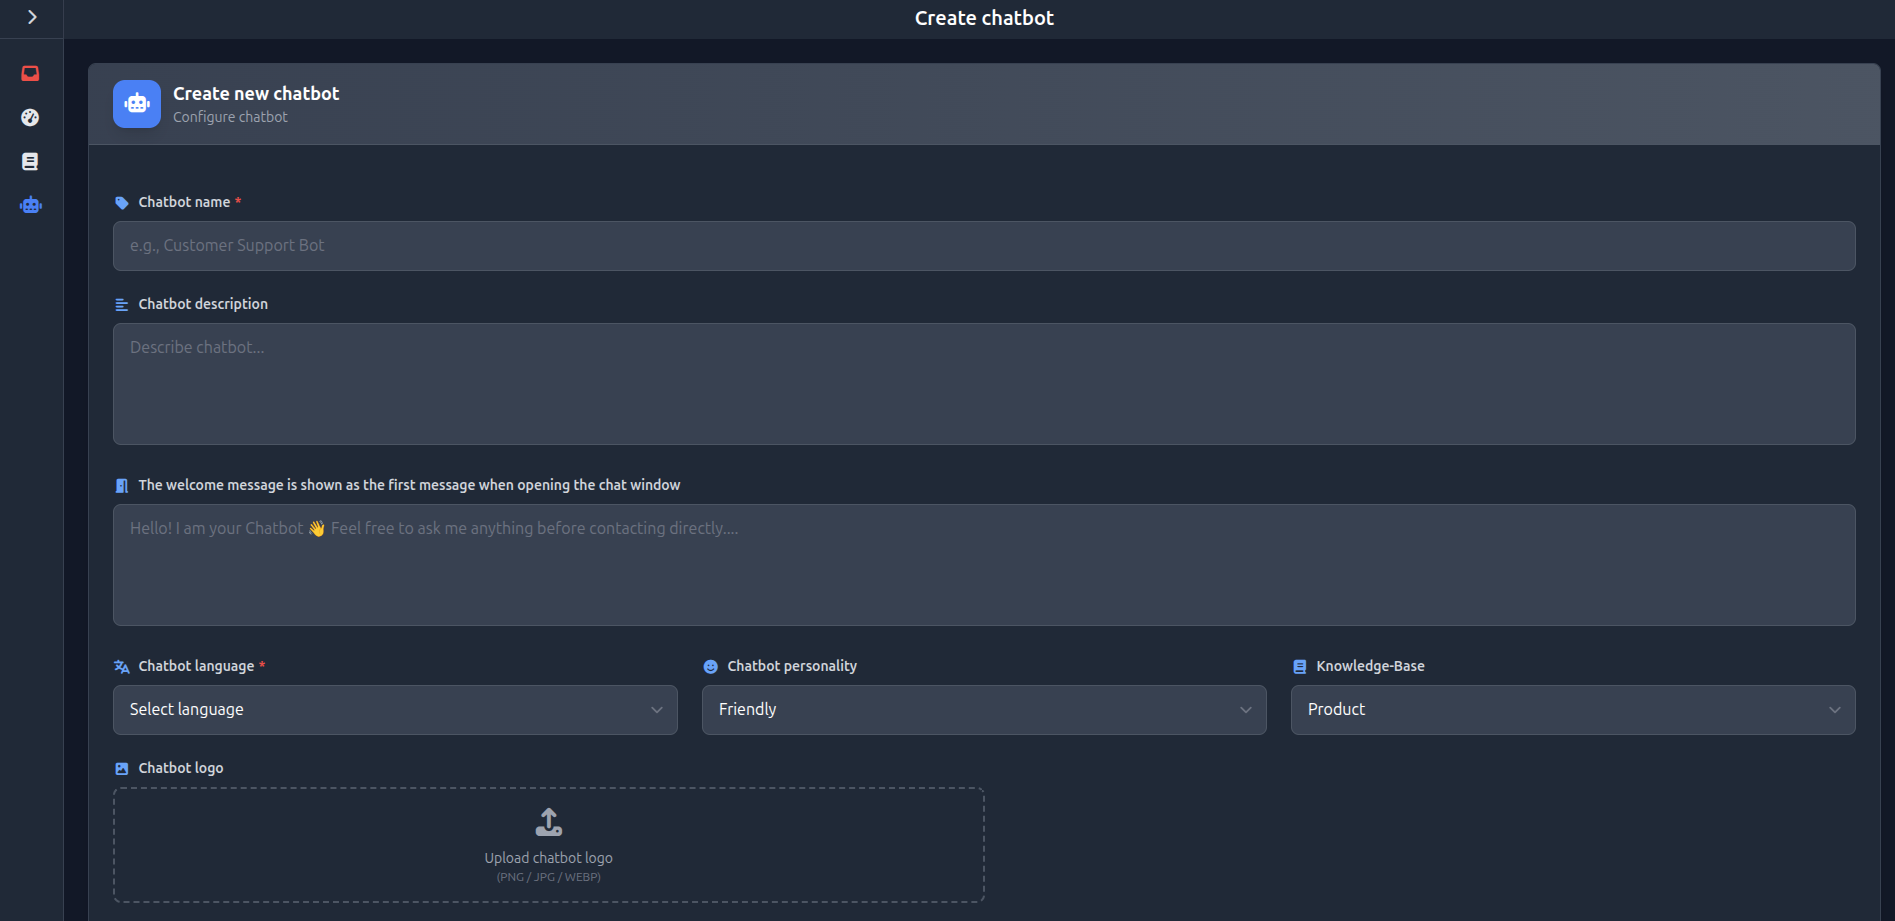
Task: Open the Select language dropdown
Action: point(394,709)
